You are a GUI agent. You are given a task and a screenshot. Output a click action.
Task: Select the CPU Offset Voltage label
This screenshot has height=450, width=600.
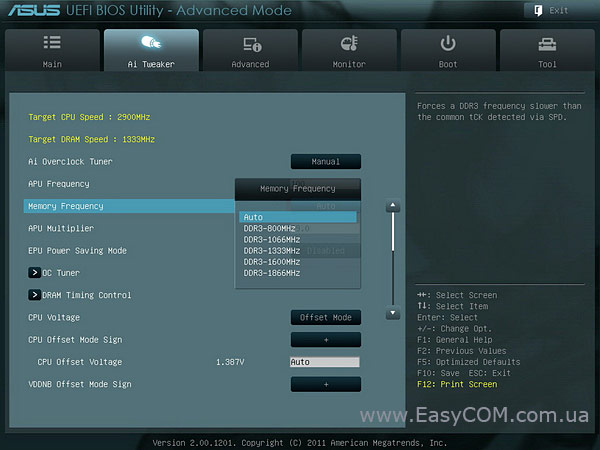coord(80,362)
